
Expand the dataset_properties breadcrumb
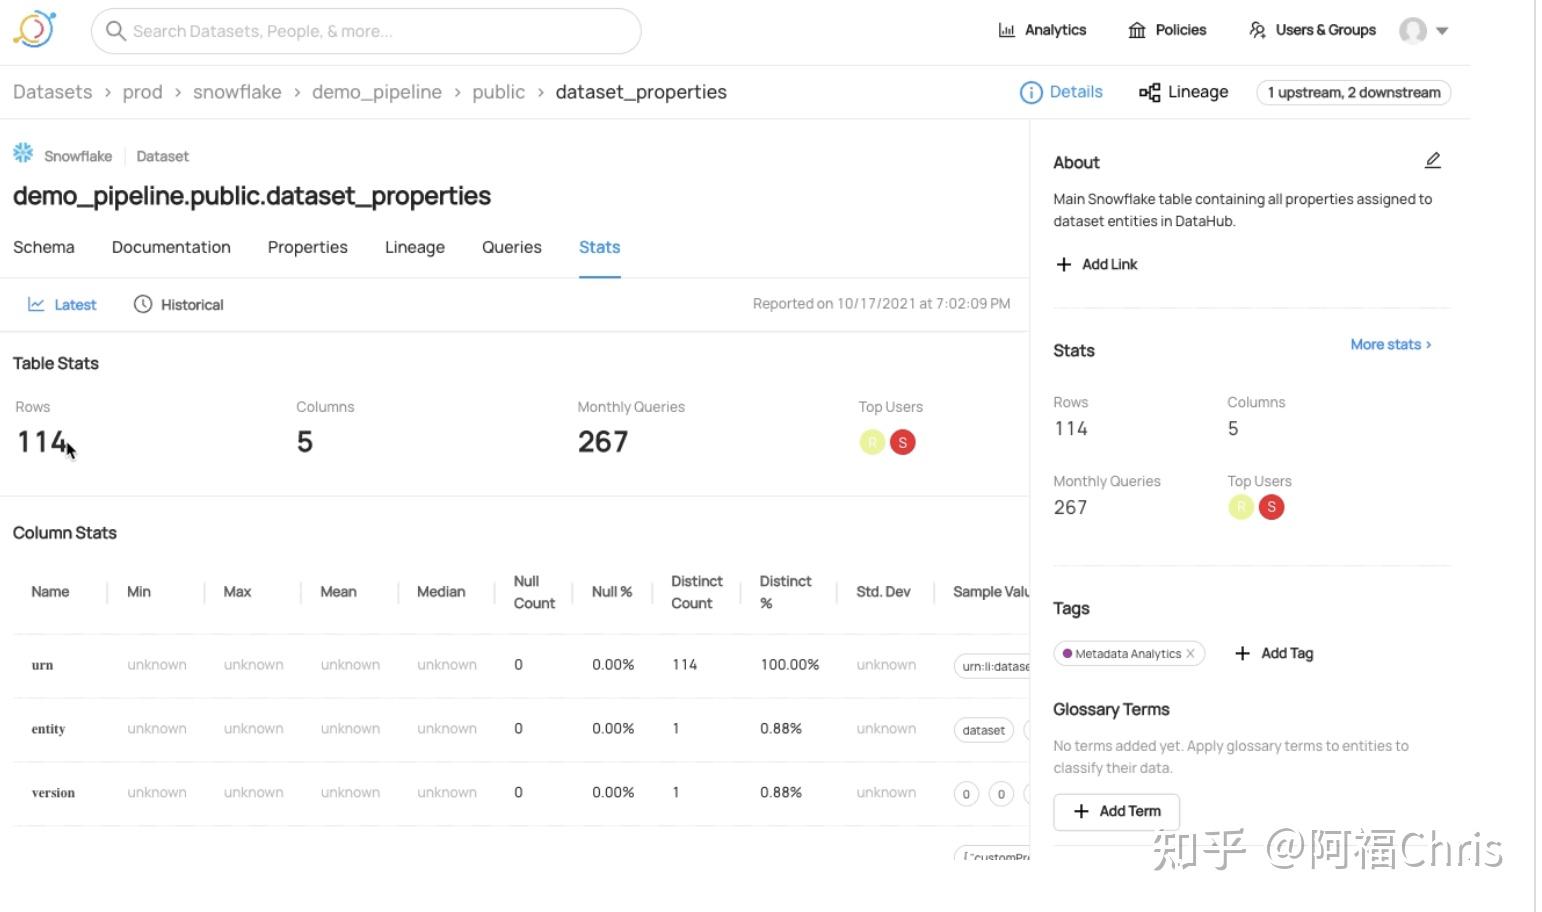point(641,92)
